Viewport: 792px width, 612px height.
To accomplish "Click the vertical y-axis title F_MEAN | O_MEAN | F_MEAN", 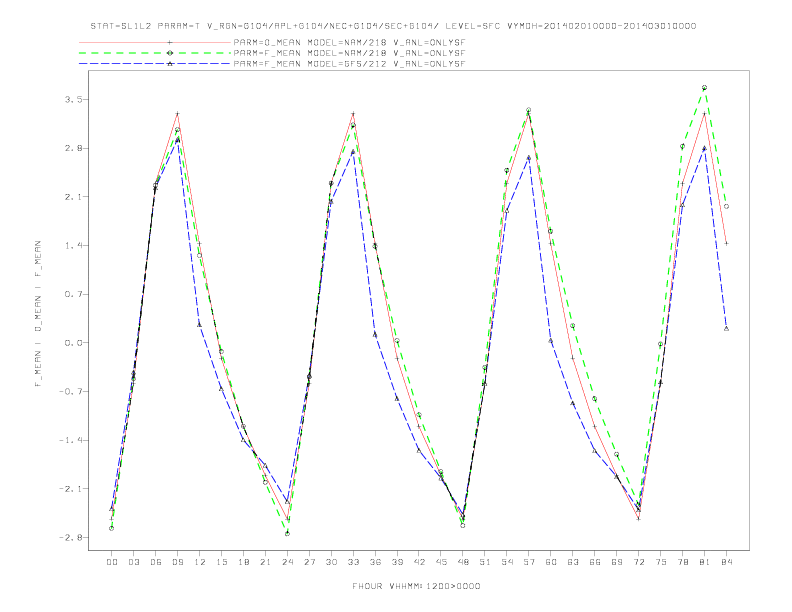I will pyautogui.click(x=38, y=314).
